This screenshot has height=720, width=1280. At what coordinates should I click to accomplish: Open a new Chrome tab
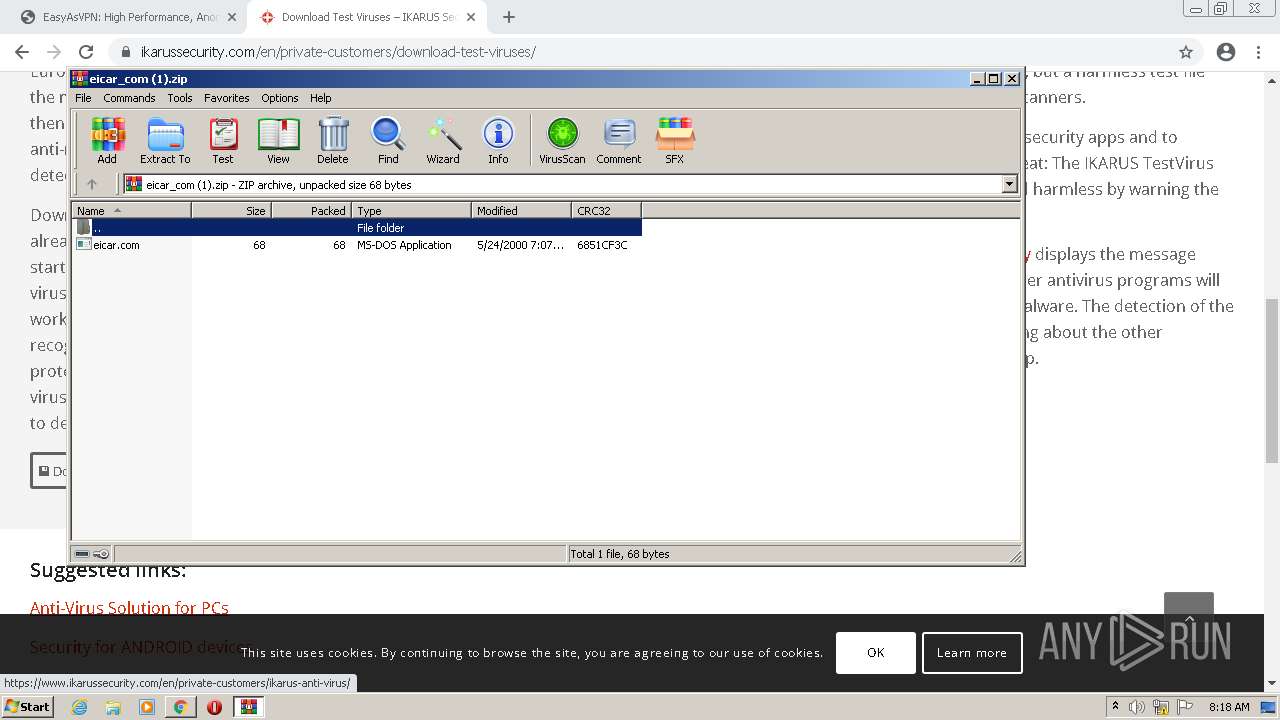point(509,17)
